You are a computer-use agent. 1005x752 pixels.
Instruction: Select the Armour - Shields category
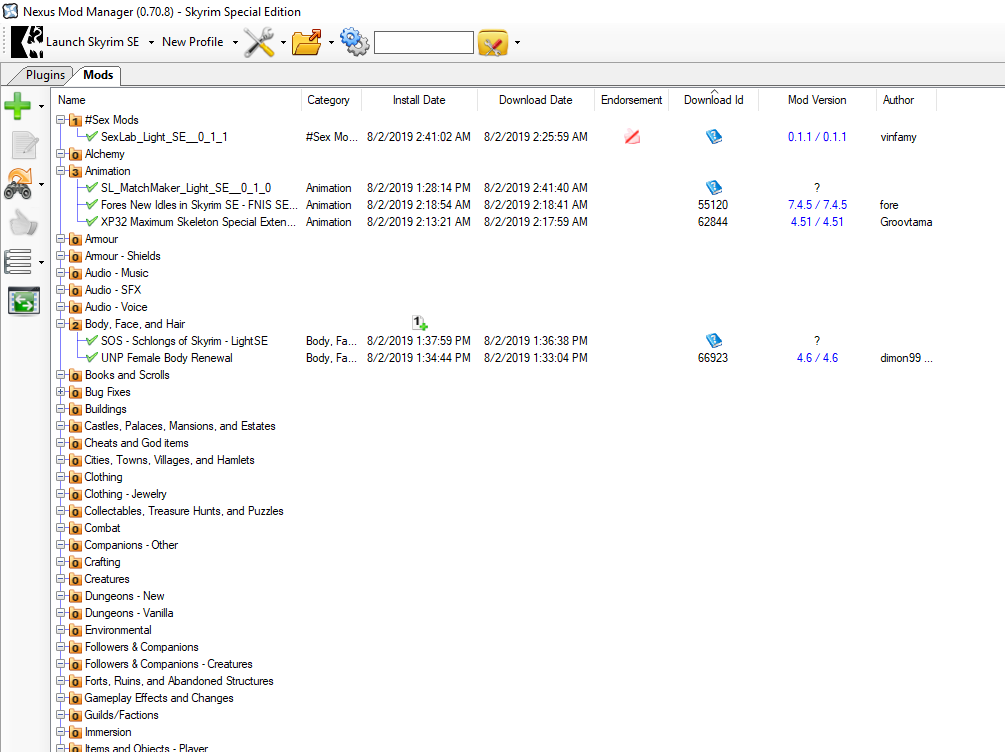click(x=122, y=256)
